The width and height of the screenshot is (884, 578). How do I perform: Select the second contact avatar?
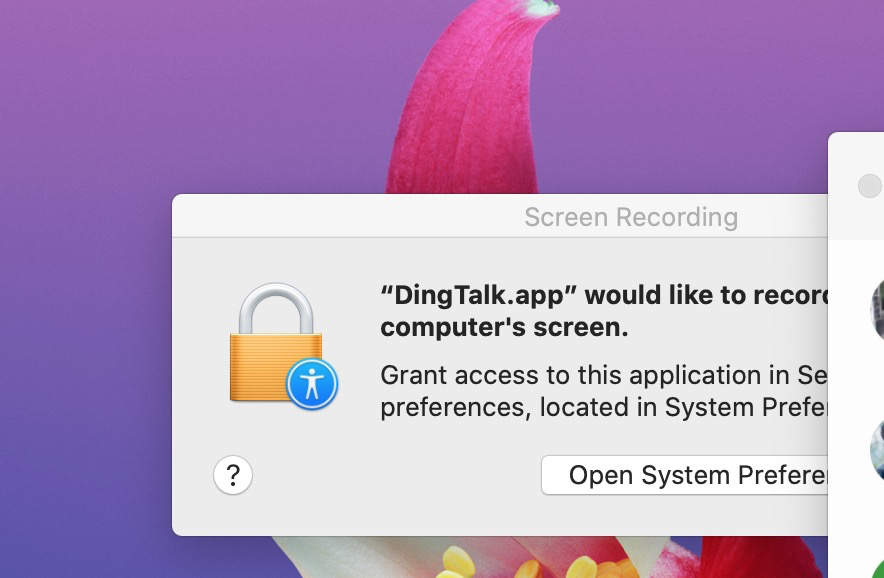click(877, 450)
